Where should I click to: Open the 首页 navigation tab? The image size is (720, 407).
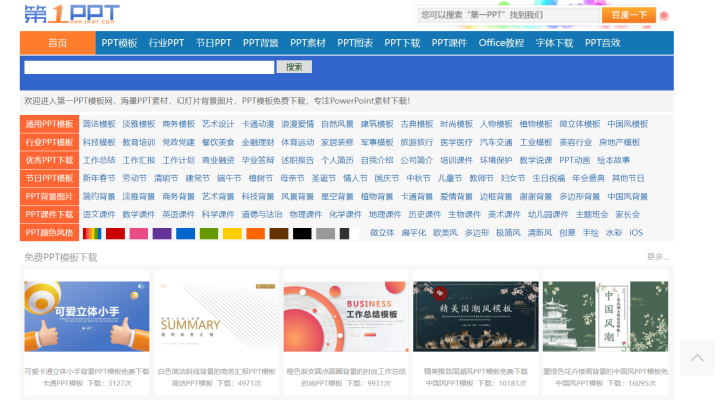click(58, 43)
